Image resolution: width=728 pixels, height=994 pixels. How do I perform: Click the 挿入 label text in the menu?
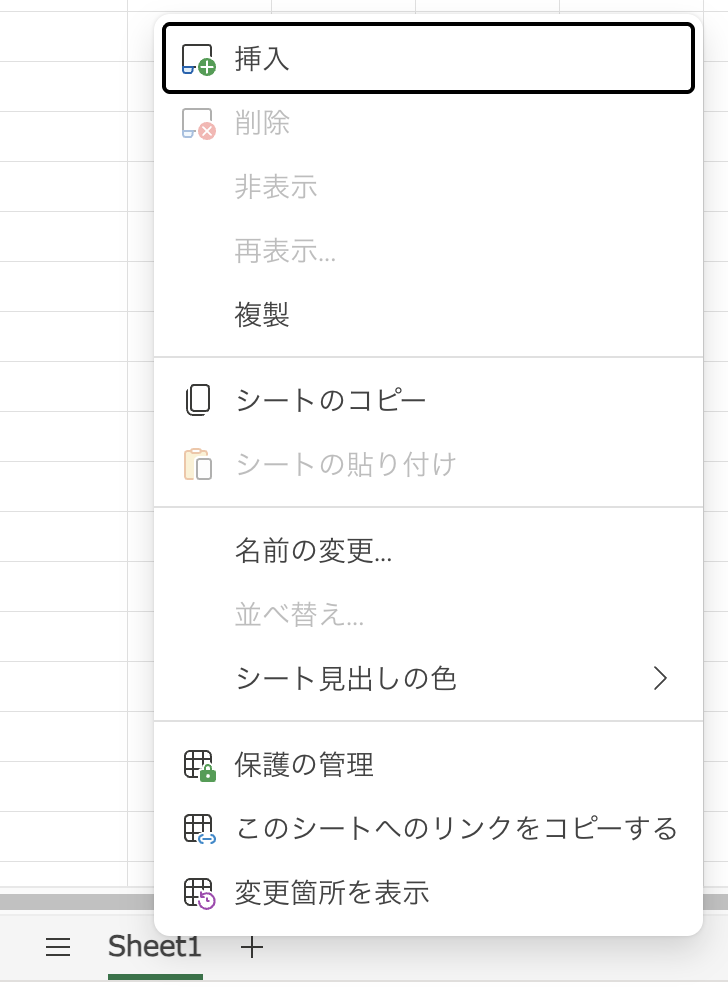262,59
